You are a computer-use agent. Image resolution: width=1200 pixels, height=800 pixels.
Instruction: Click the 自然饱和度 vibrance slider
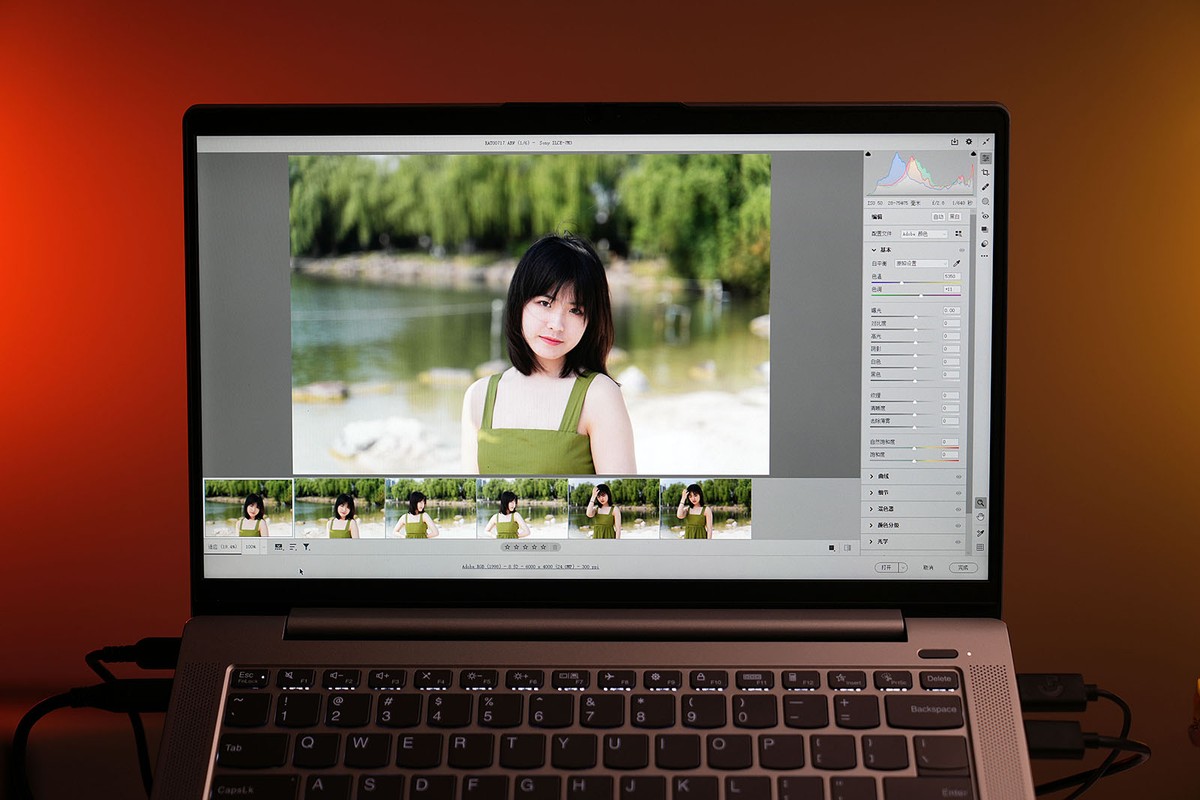click(914, 448)
